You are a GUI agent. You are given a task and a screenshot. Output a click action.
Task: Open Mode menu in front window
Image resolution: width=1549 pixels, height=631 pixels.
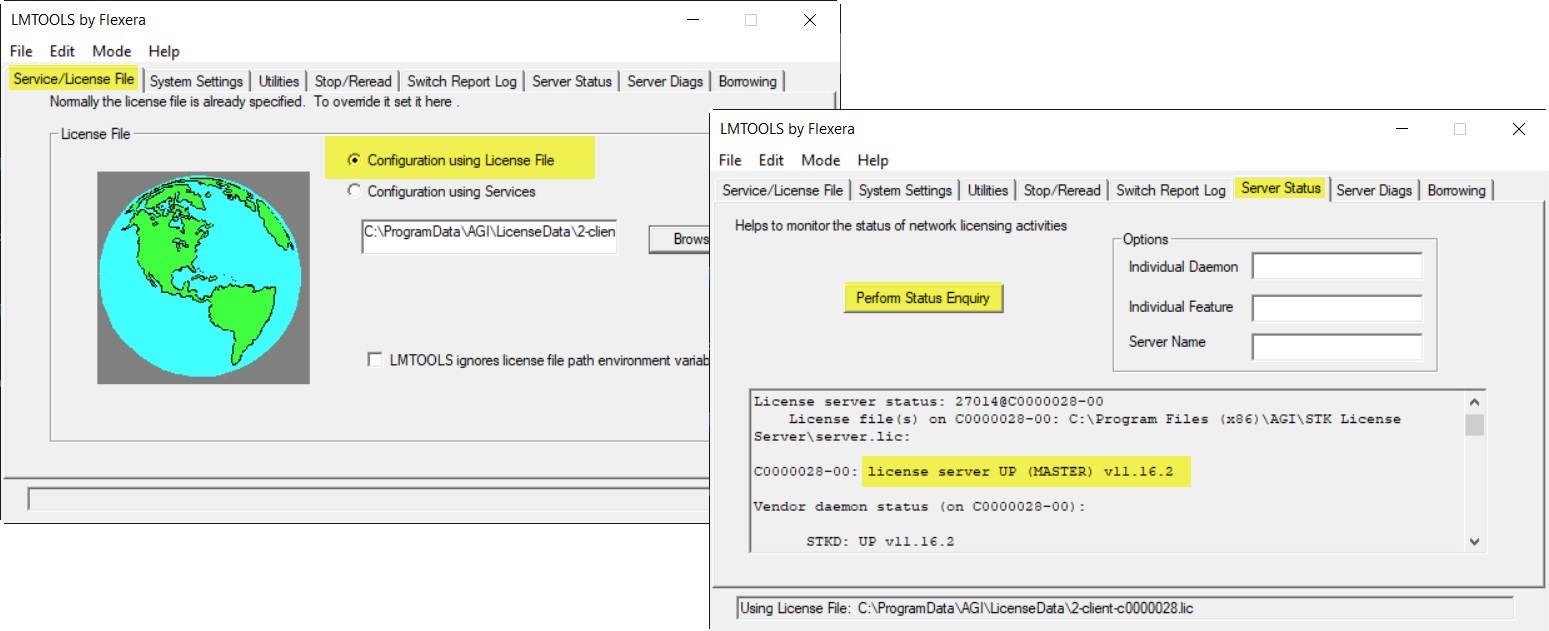pyautogui.click(x=821, y=160)
